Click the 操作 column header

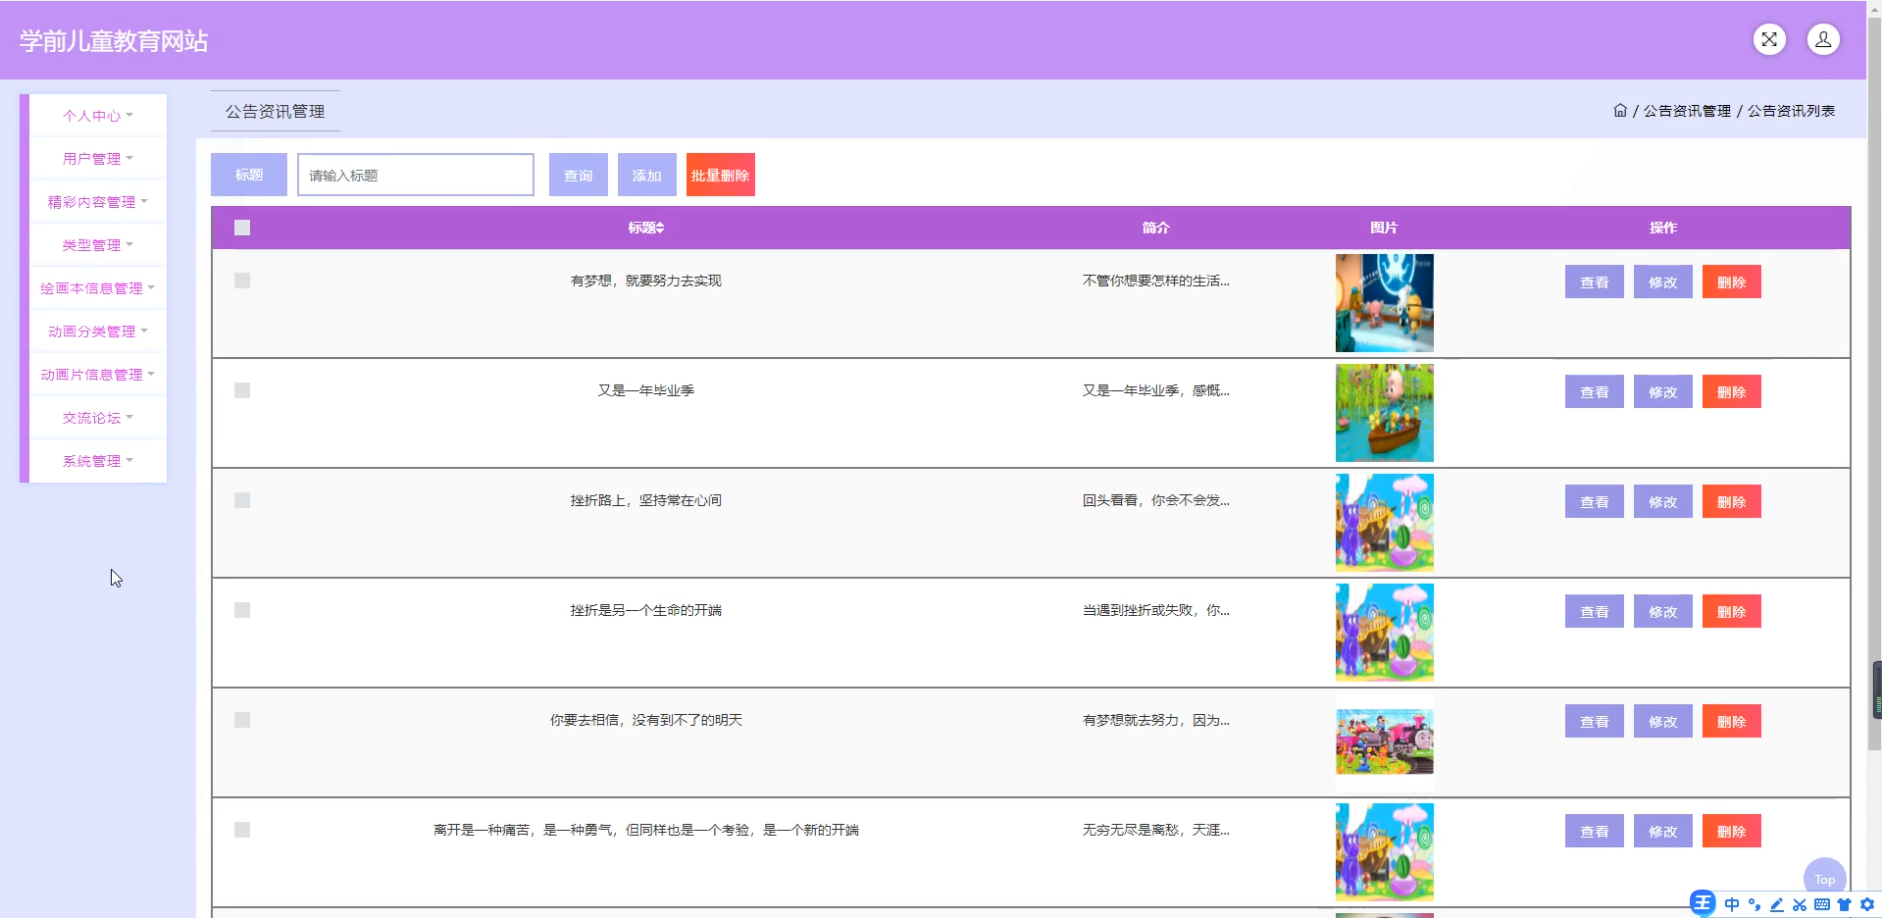point(1663,228)
